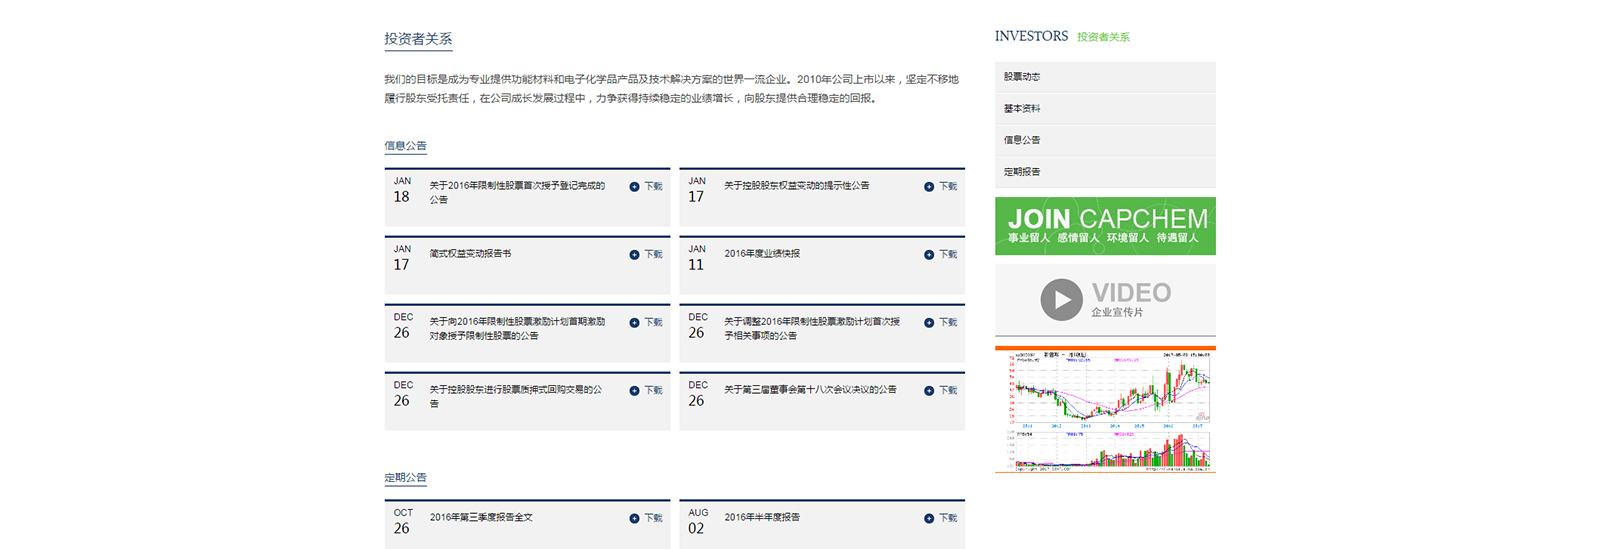Open the stock price chart thumbnail

pos(1105,409)
